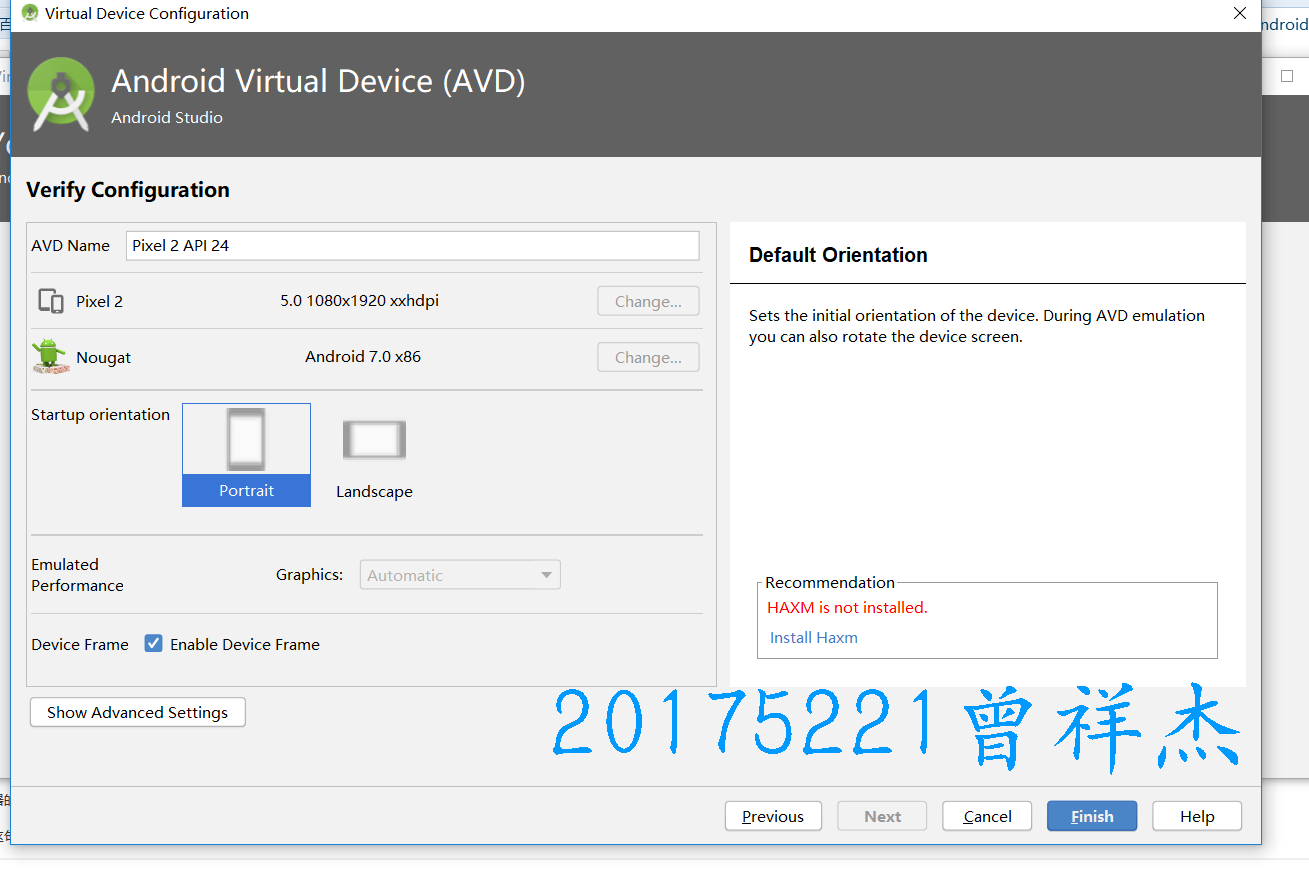The image size is (1309, 875).
Task: Click the '5.0 1080x1920 xxhdpi' device spec text
Action: [359, 300]
